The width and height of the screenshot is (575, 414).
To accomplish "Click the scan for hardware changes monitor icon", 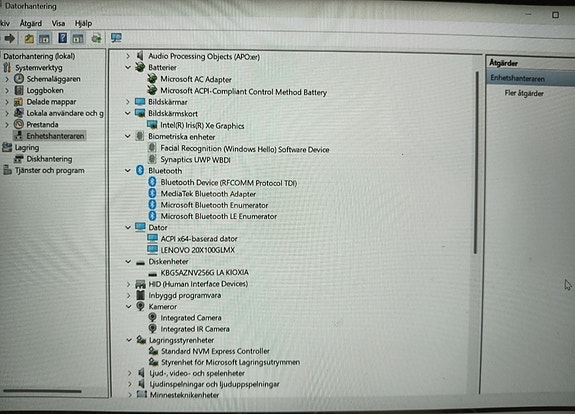I will 116,38.
